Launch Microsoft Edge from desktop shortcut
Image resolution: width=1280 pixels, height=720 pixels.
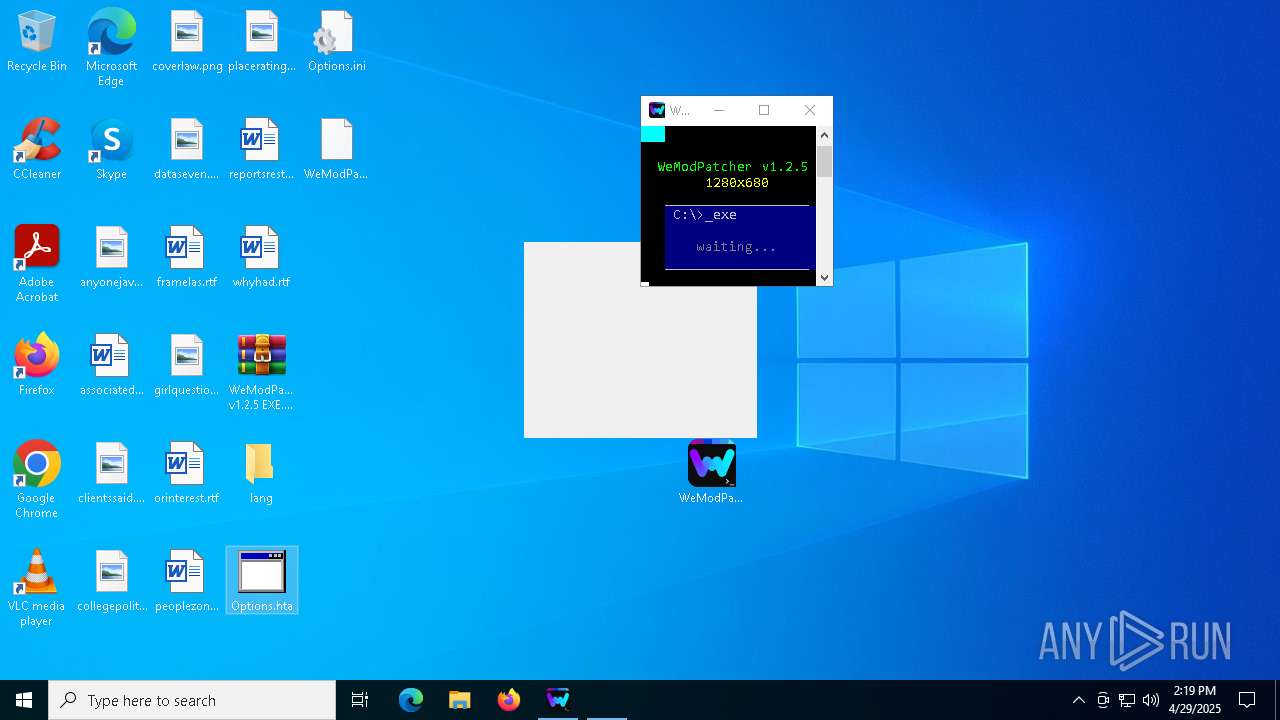pos(111,47)
